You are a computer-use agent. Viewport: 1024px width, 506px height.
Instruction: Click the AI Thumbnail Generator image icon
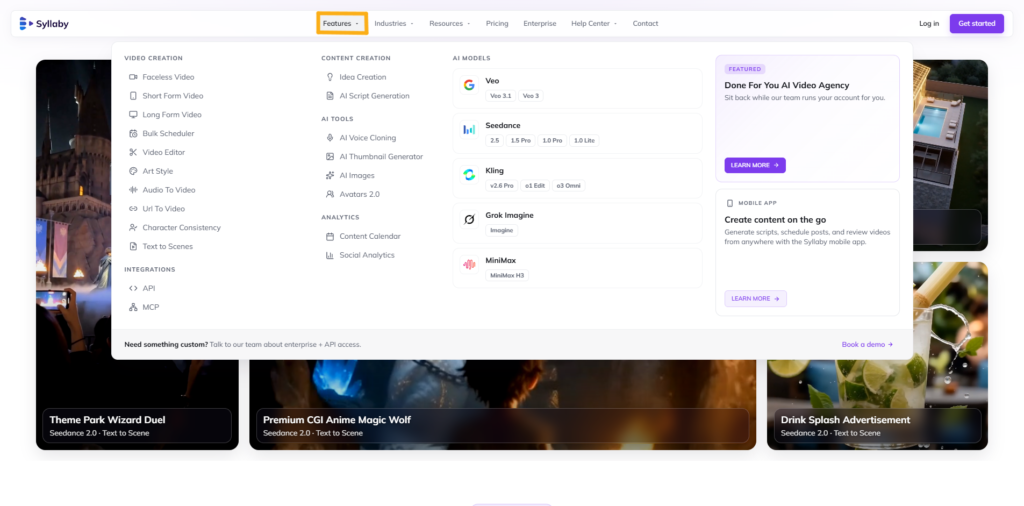coord(330,157)
